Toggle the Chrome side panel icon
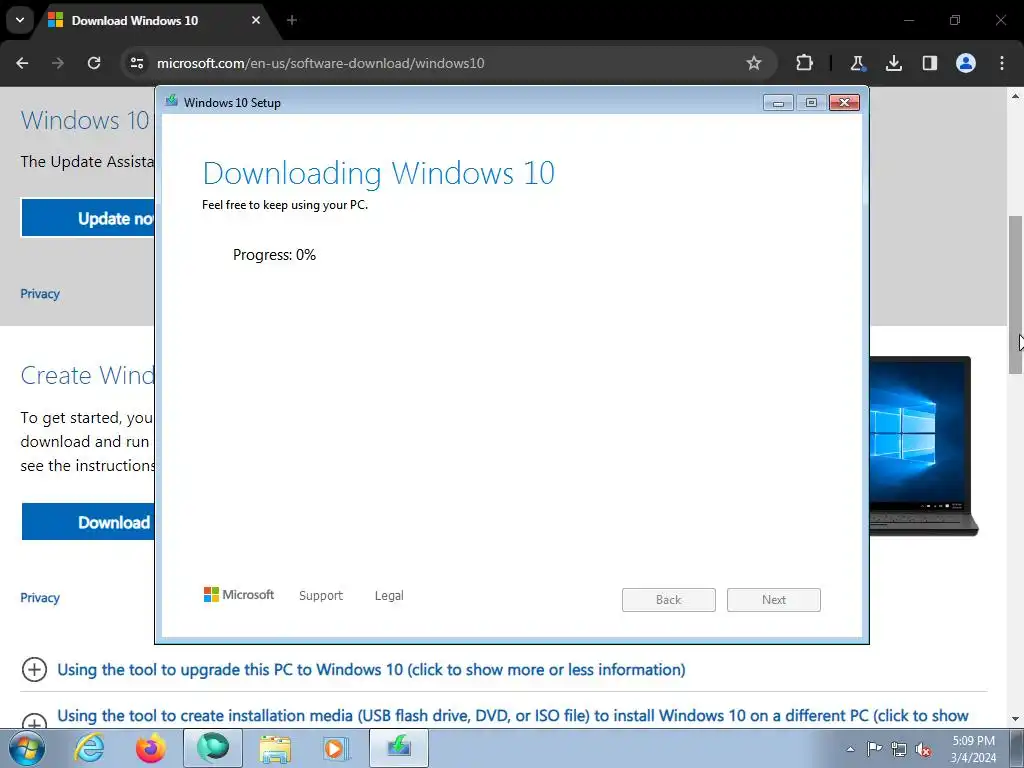Image resolution: width=1024 pixels, height=768 pixels. (929, 63)
